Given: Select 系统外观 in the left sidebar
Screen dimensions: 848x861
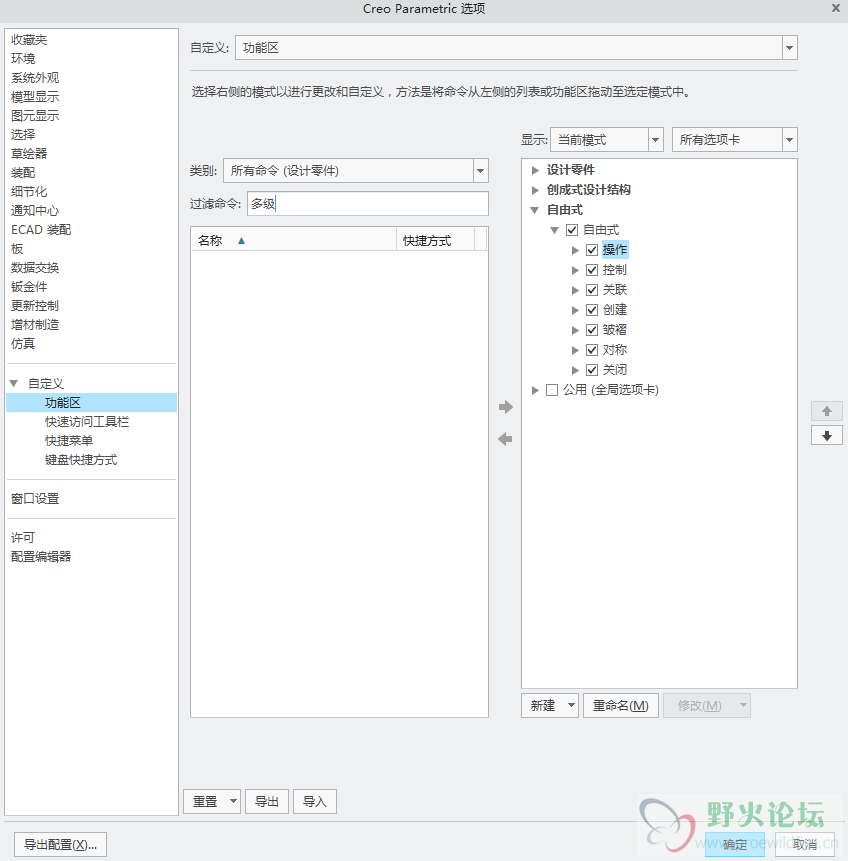Looking at the screenshot, I should tap(35, 77).
